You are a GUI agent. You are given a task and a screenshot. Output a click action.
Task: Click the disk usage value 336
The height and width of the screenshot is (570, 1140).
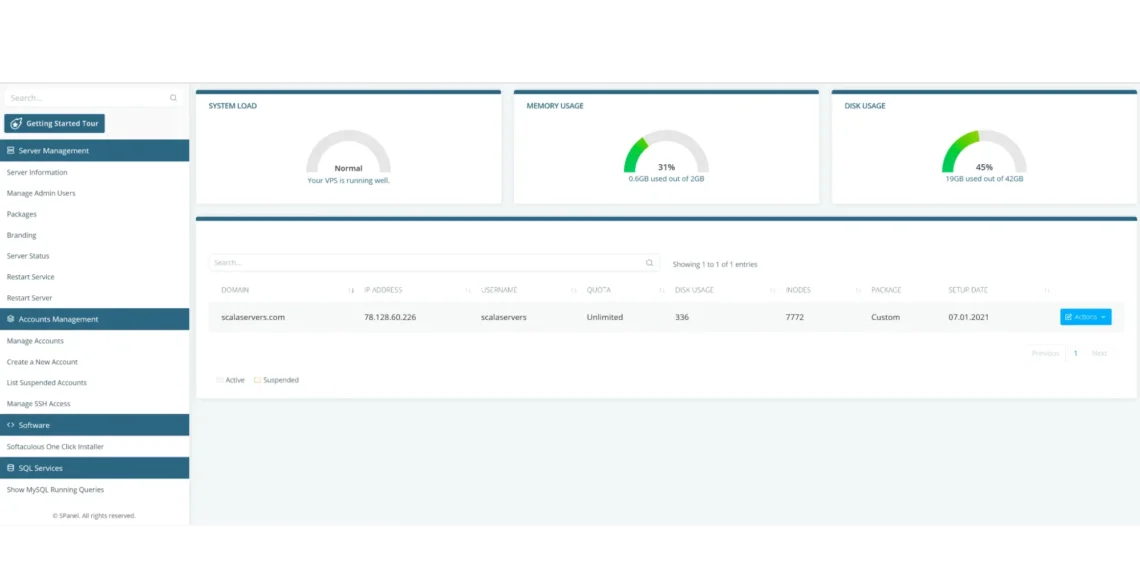682,318
